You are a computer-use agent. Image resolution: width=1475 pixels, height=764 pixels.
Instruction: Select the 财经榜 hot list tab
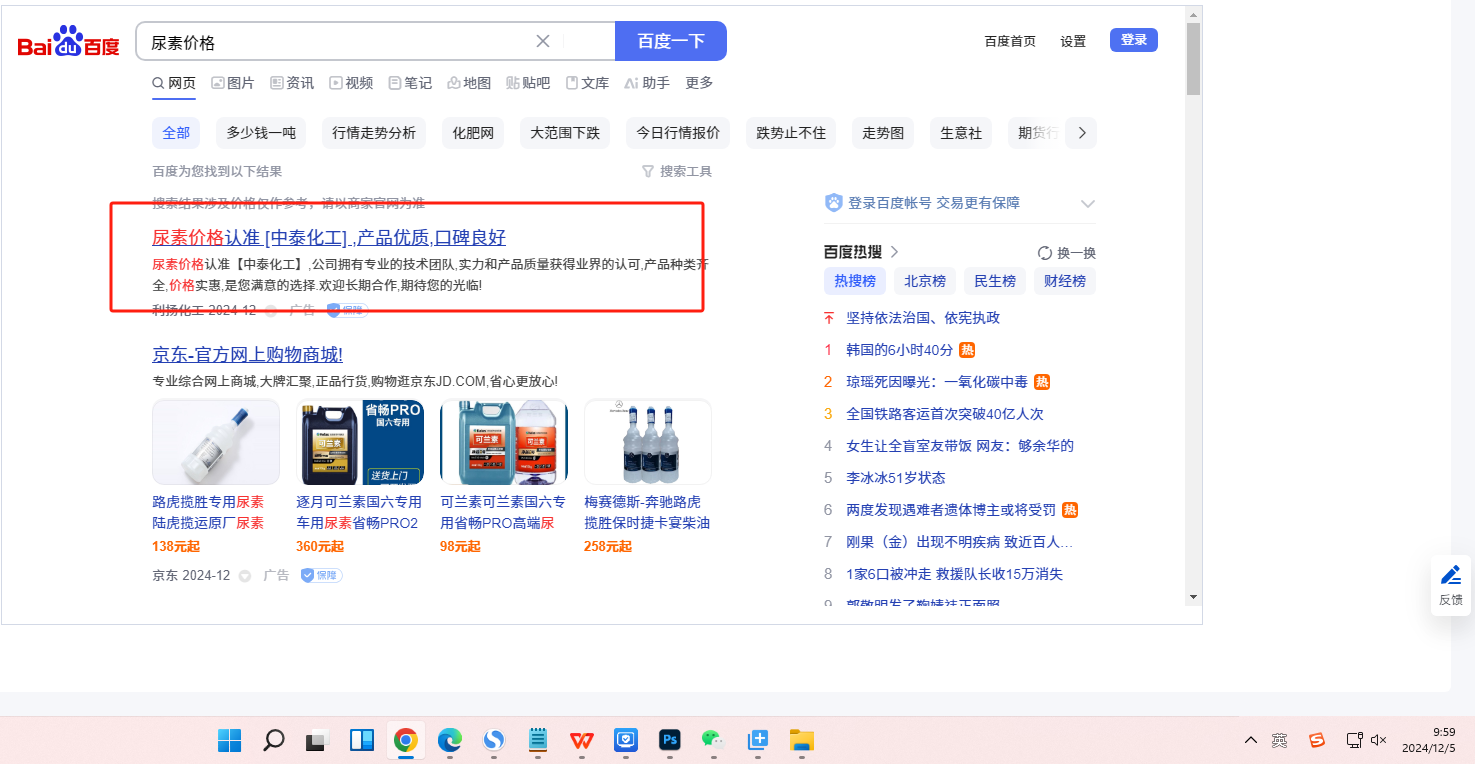coord(1064,281)
